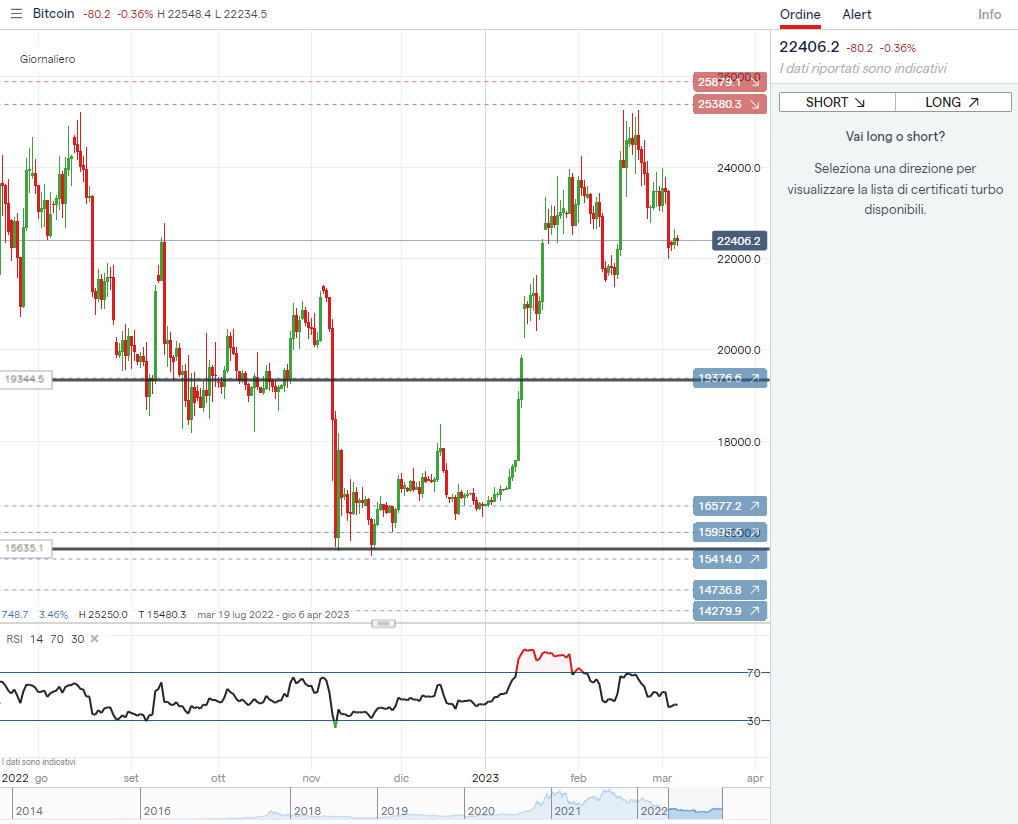This screenshot has width=1018, height=824.
Task: Click the 25380.3 short level tag
Action: (x=729, y=104)
